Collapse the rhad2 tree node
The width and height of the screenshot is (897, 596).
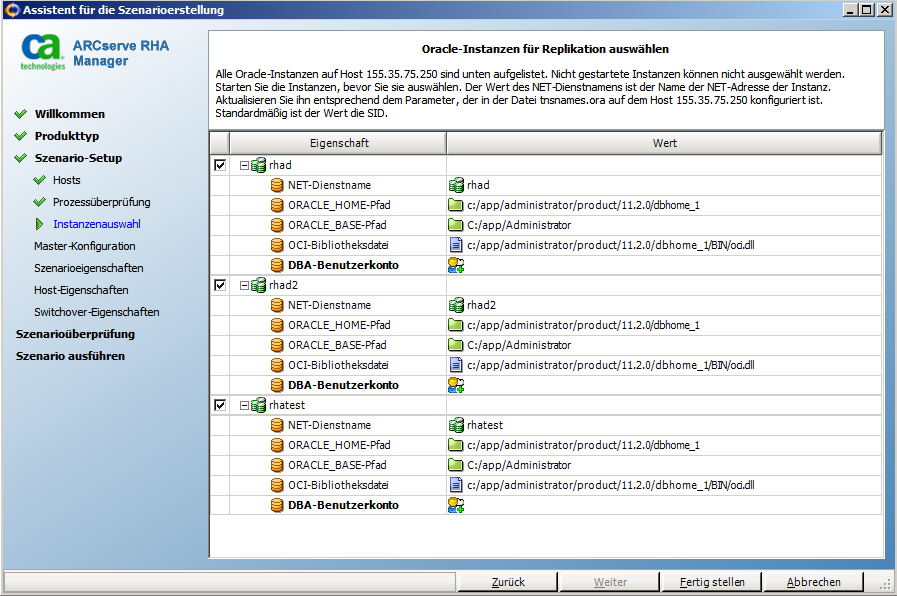pyautogui.click(x=244, y=285)
